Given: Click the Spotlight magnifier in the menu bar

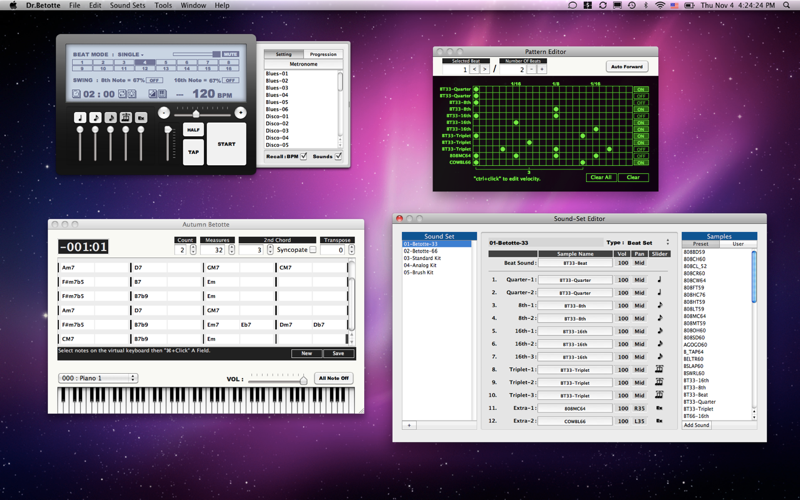Looking at the screenshot, I should [x=785, y=5].
